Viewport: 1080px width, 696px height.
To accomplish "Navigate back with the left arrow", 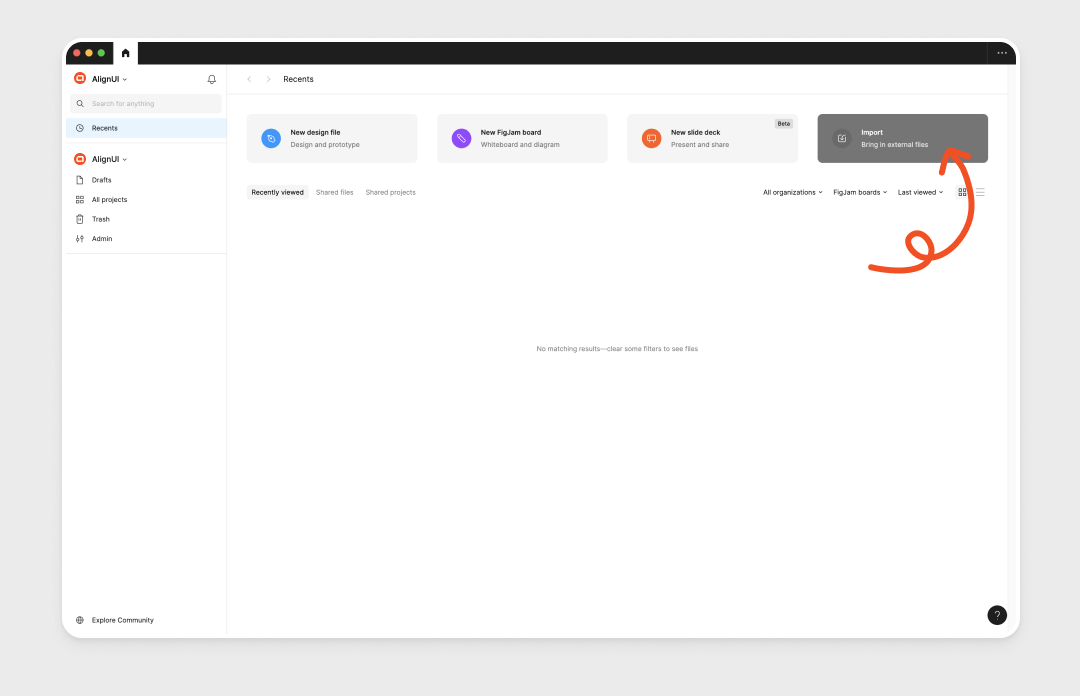I will point(249,79).
